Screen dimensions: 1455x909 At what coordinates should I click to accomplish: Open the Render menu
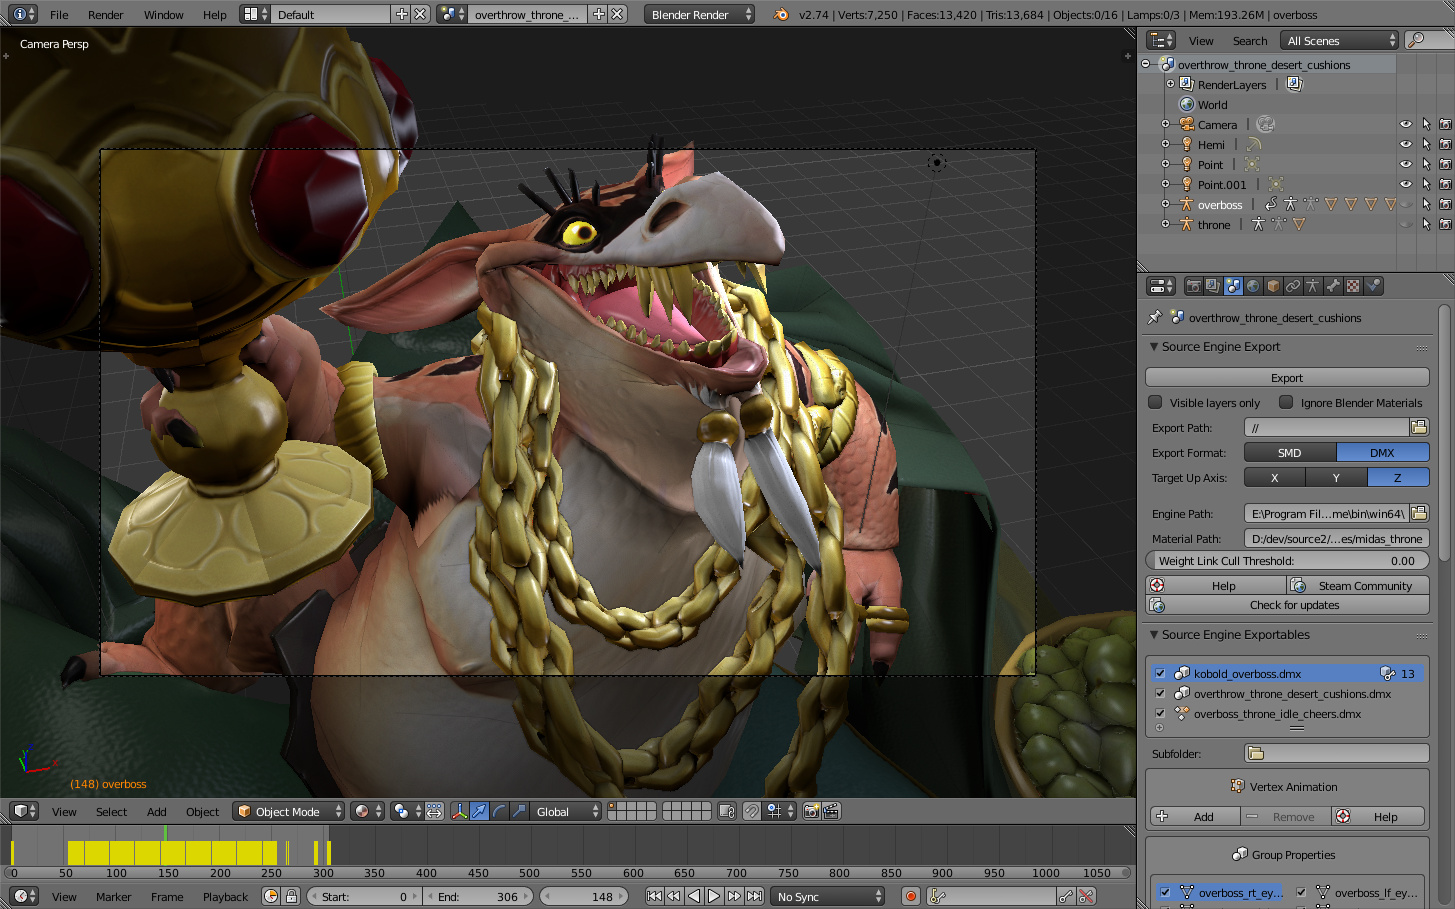click(105, 14)
